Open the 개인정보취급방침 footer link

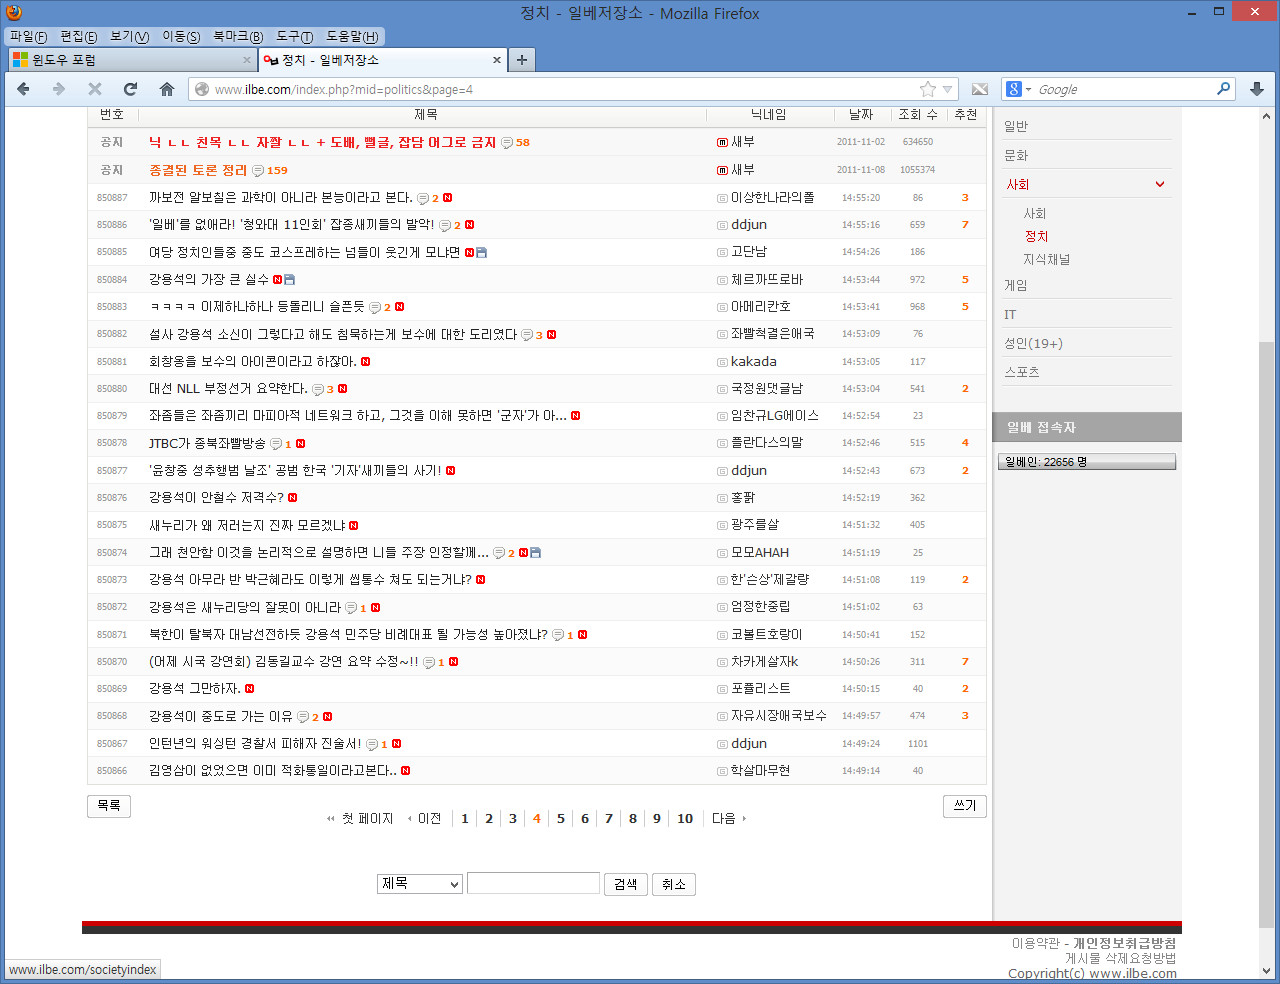[x=1124, y=943]
